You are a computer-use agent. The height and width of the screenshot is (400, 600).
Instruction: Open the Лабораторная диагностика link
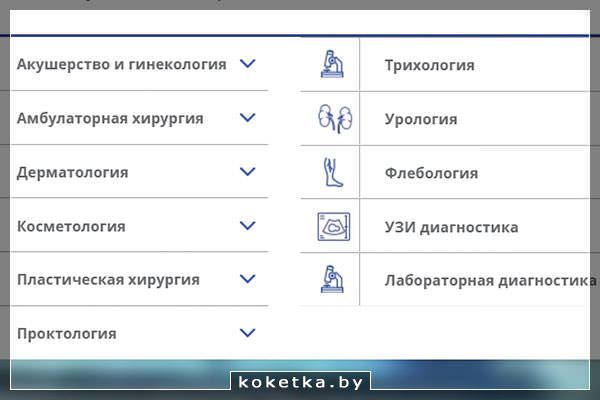491,280
